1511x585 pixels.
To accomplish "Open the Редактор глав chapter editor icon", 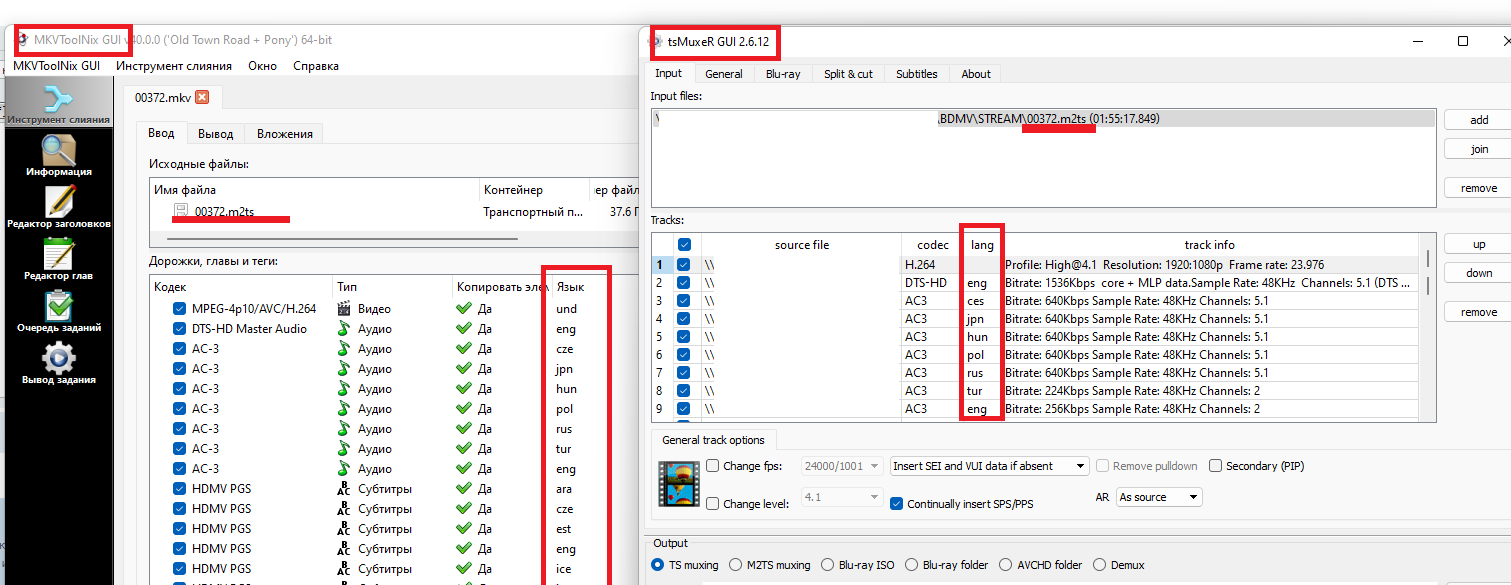I will point(59,256).
